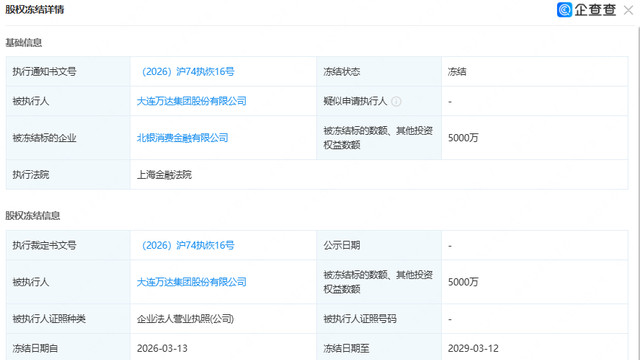This screenshot has height=360, width=640.
Task: Select the 冻结状态 value 冻结
Action: click(457, 72)
